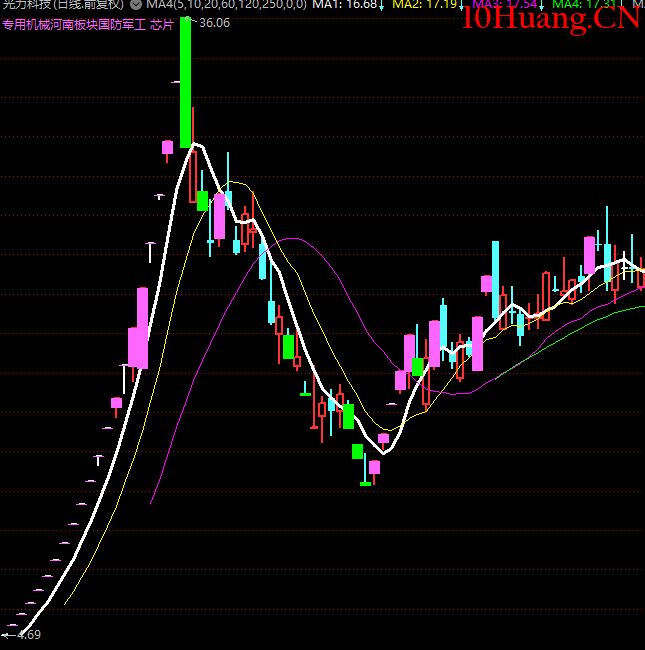Open the 芯片 concept tag

pyautogui.click(x=162, y=24)
